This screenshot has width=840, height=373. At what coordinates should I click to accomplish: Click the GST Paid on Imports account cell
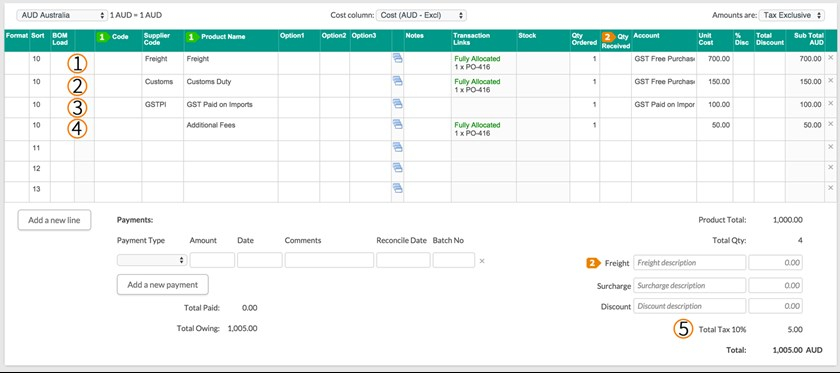(664, 108)
